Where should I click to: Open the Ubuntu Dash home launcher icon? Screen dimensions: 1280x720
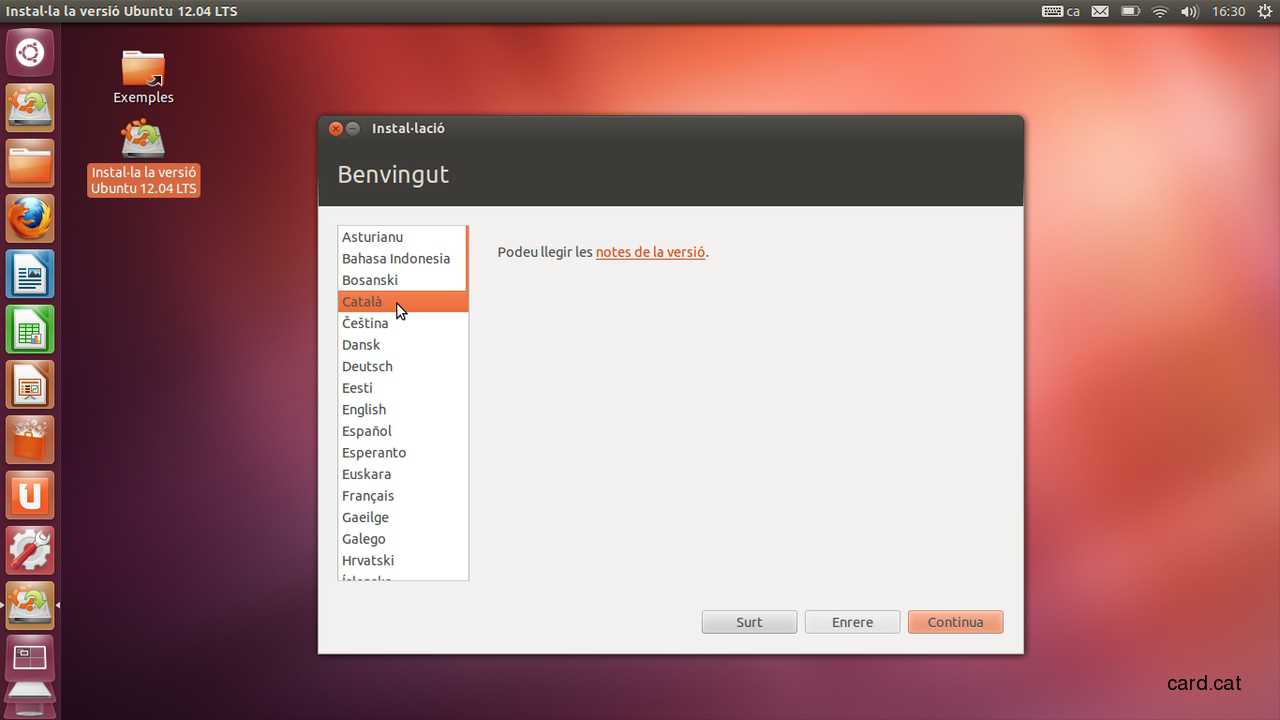pos(30,52)
